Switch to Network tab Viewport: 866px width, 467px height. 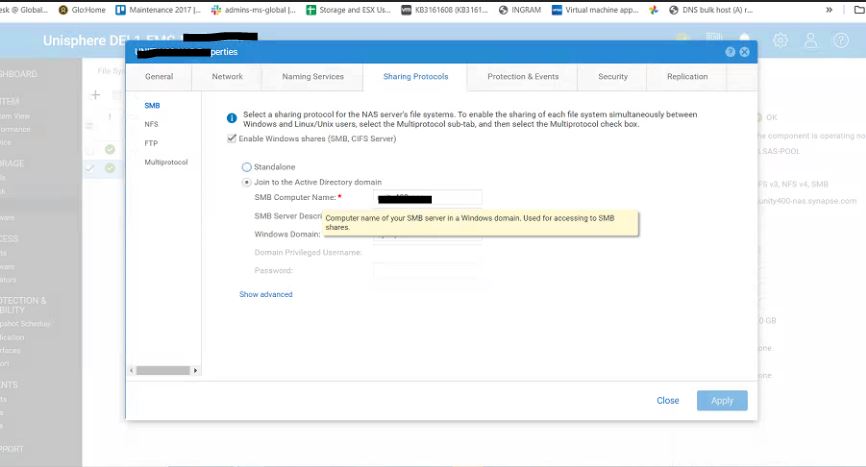tap(227, 77)
